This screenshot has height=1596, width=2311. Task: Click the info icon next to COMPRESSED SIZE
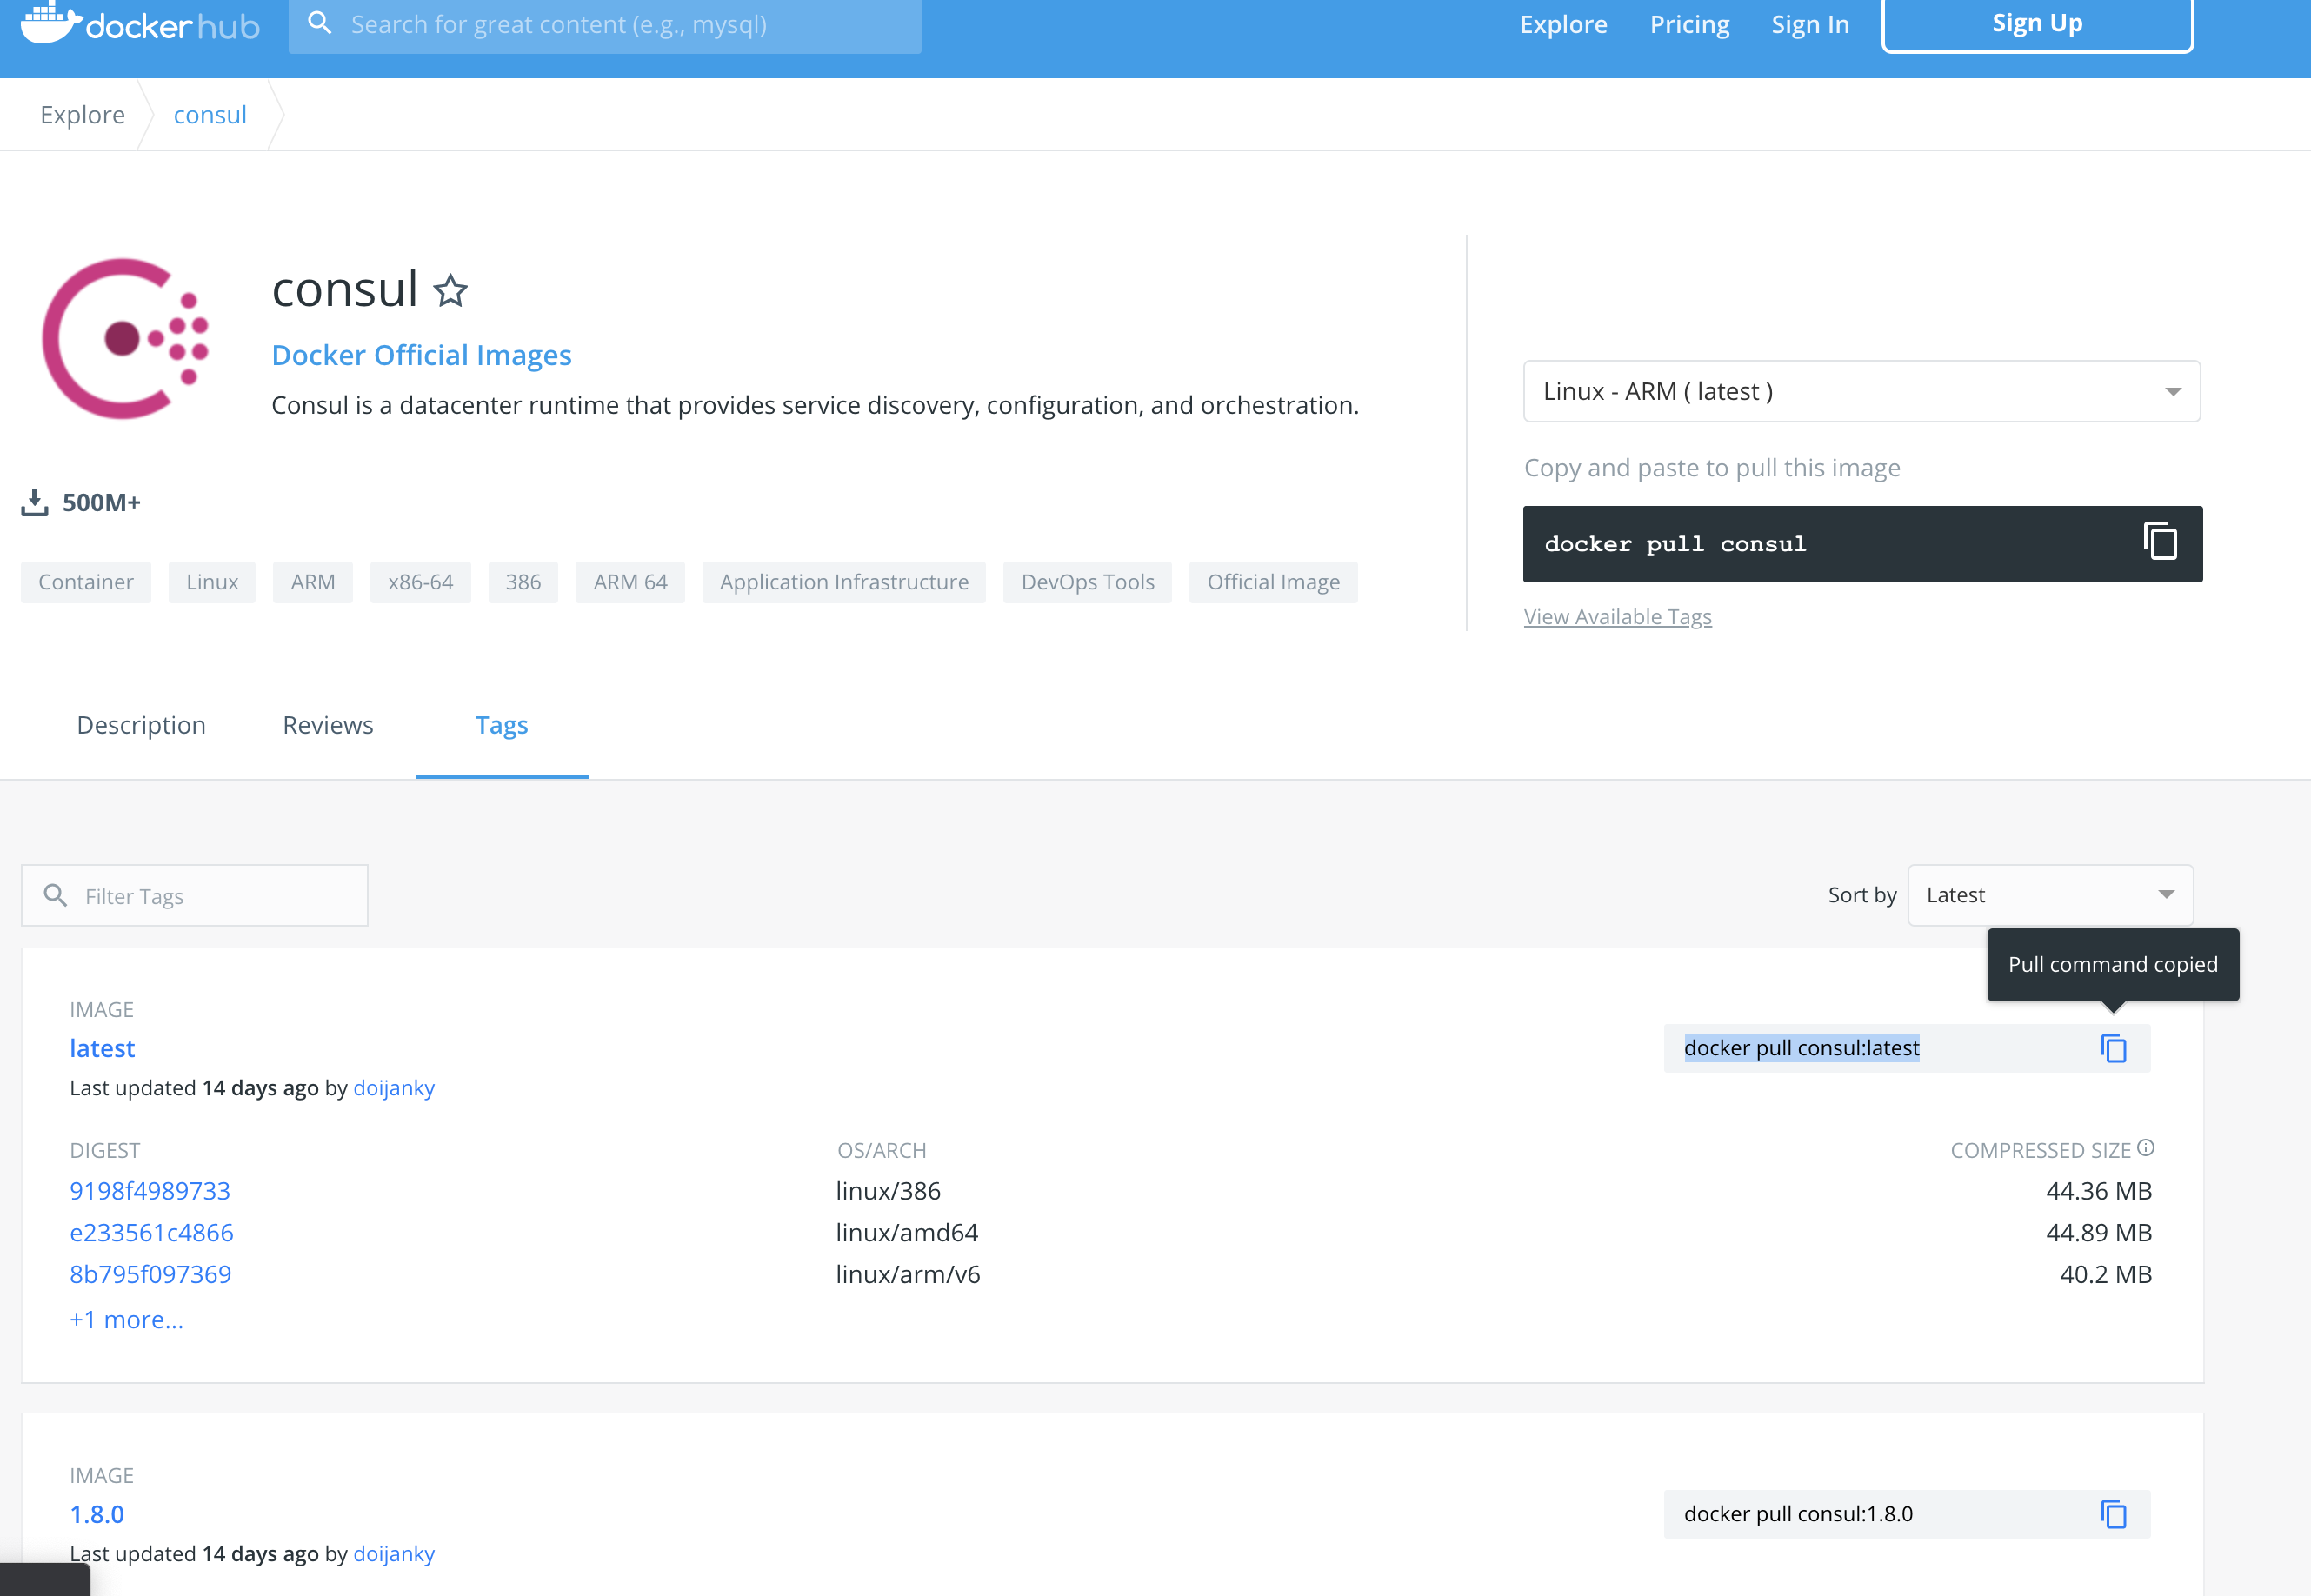coord(2147,1147)
